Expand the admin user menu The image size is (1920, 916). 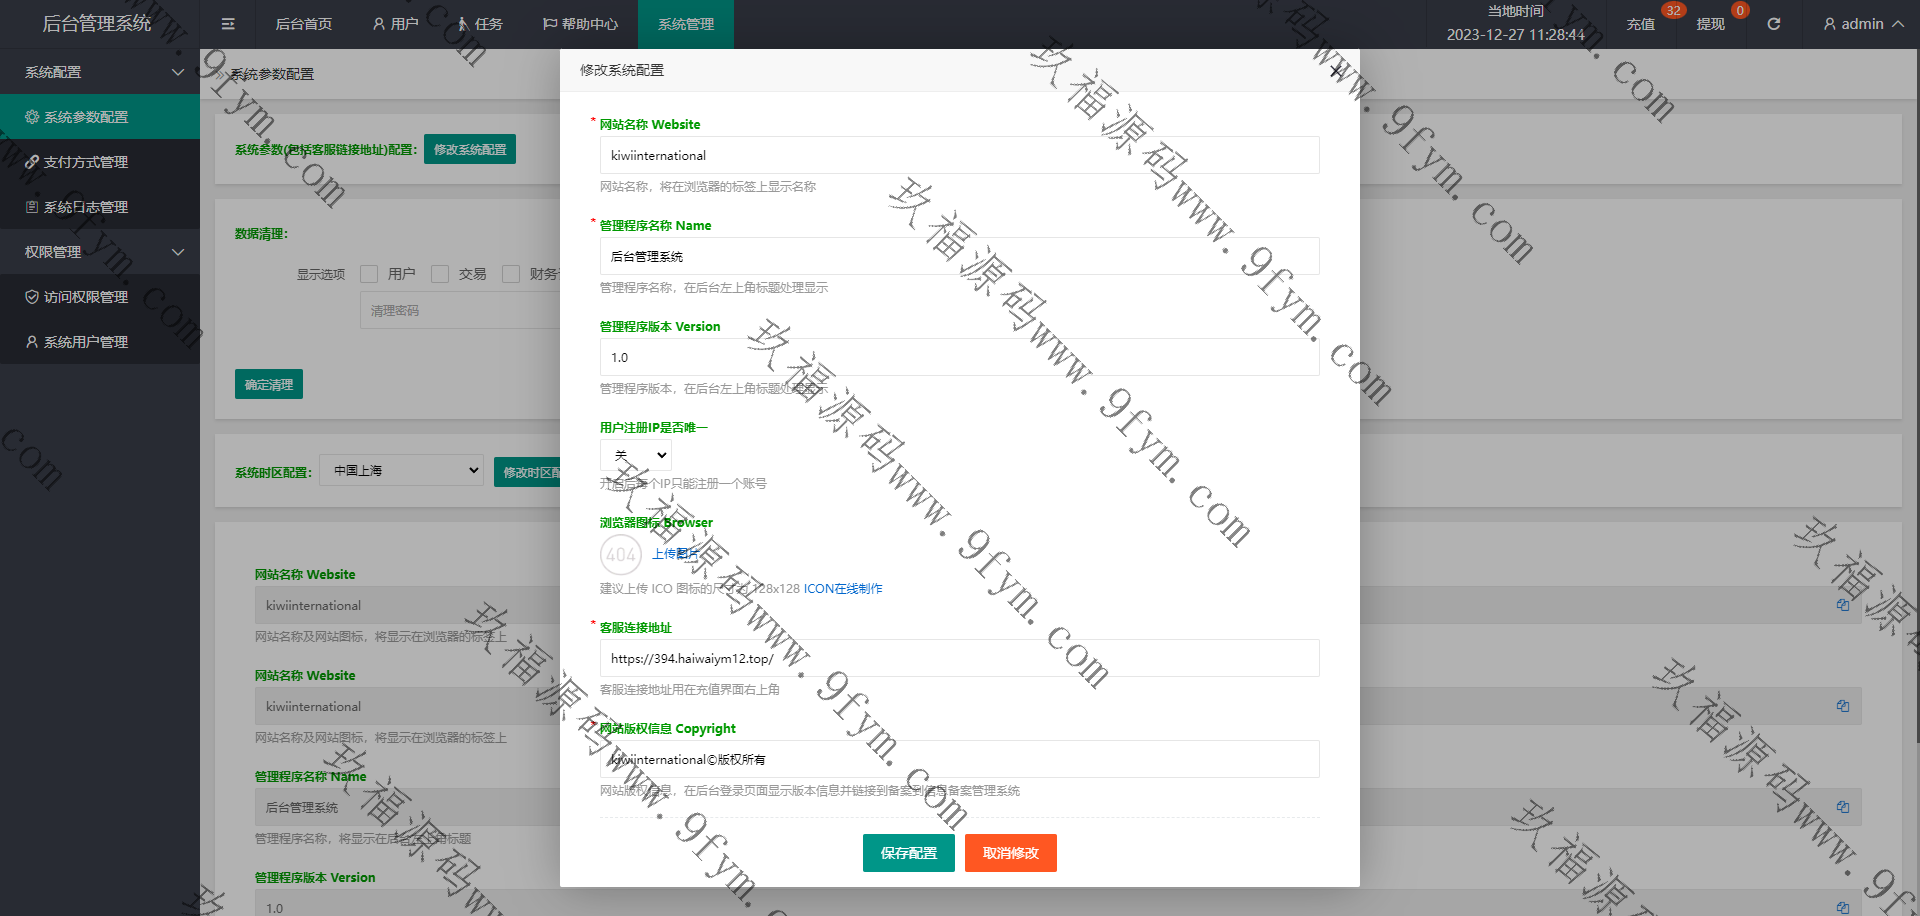pos(1862,24)
